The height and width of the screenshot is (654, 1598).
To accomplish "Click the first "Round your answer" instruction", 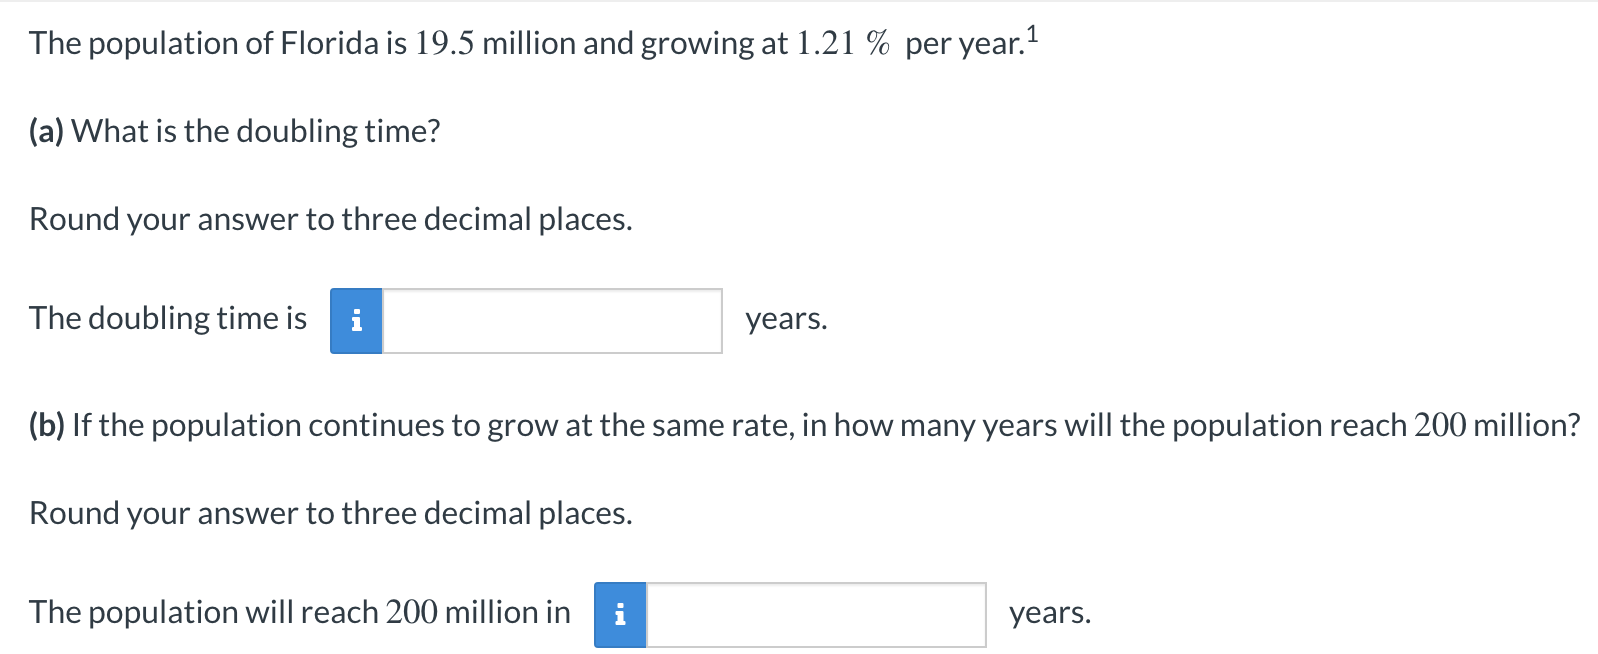I will [x=330, y=218].
